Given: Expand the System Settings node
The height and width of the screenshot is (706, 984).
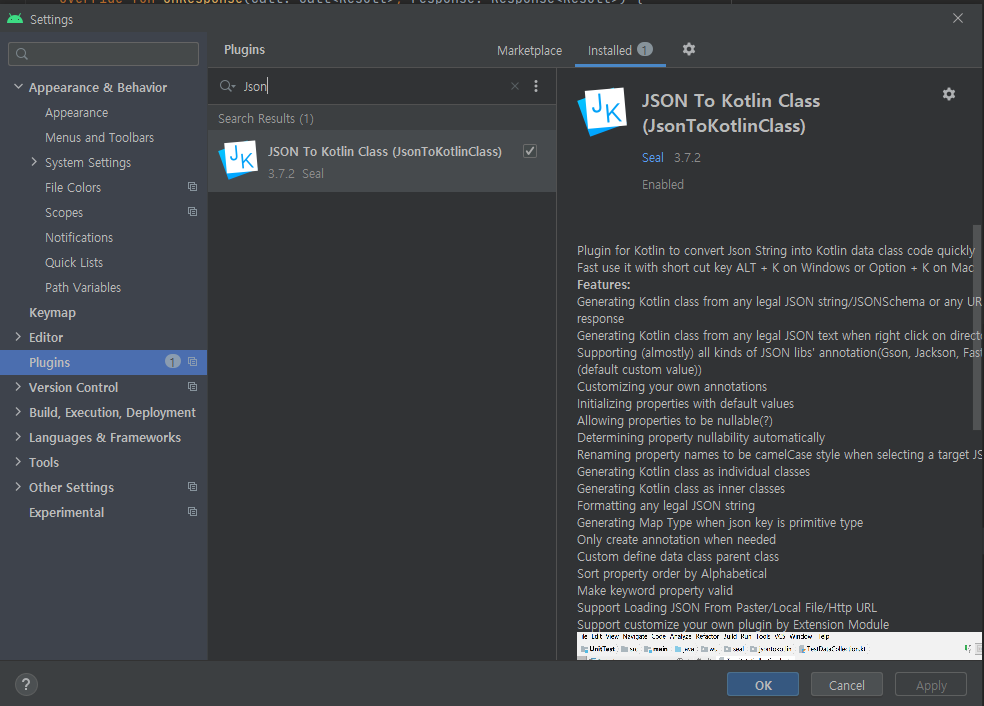Looking at the screenshot, I should [34, 162].
